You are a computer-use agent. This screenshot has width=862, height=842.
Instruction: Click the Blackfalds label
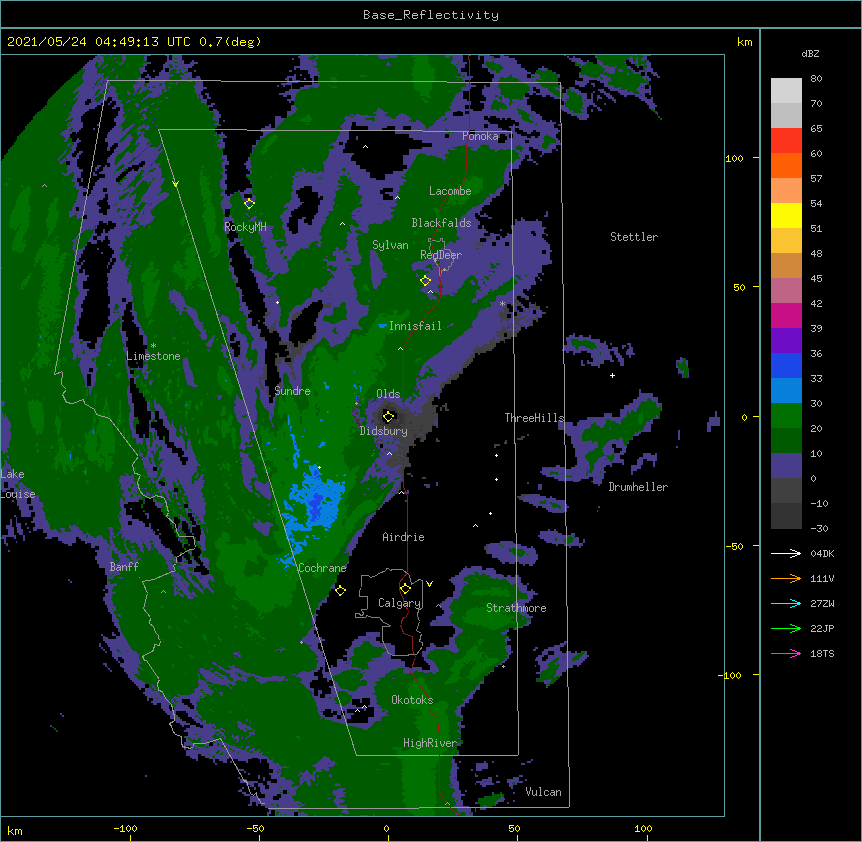pyautogui.click(x=441, y=223)
